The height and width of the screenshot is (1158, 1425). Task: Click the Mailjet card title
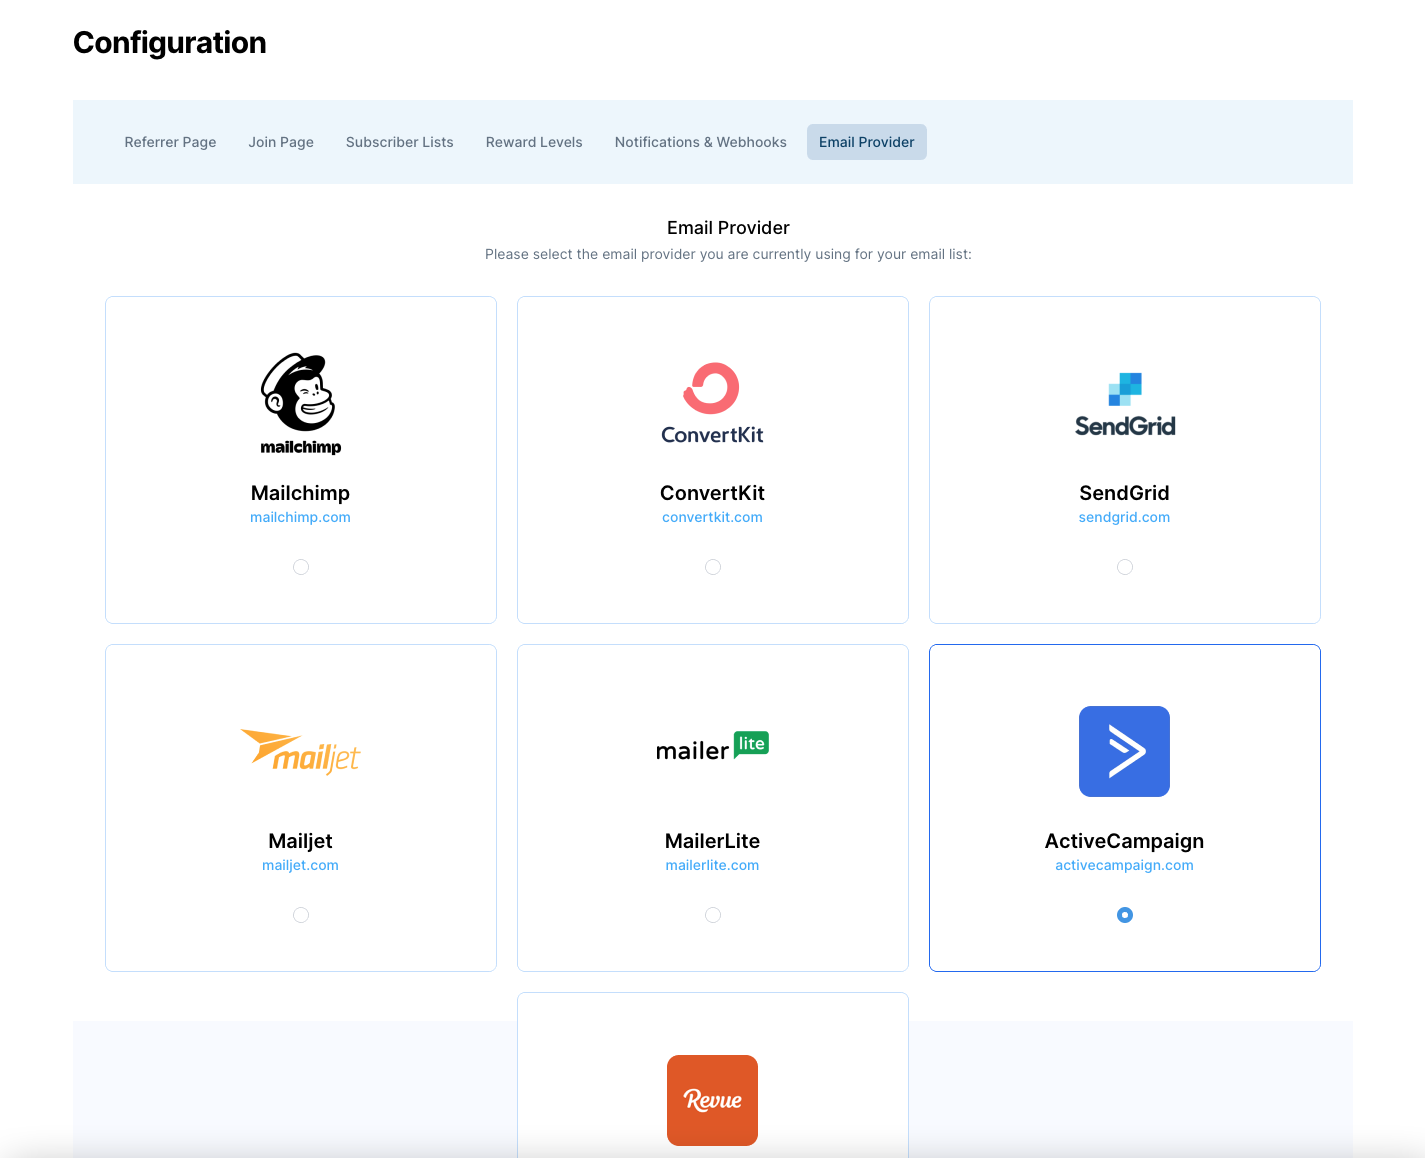tap(300, 841)
